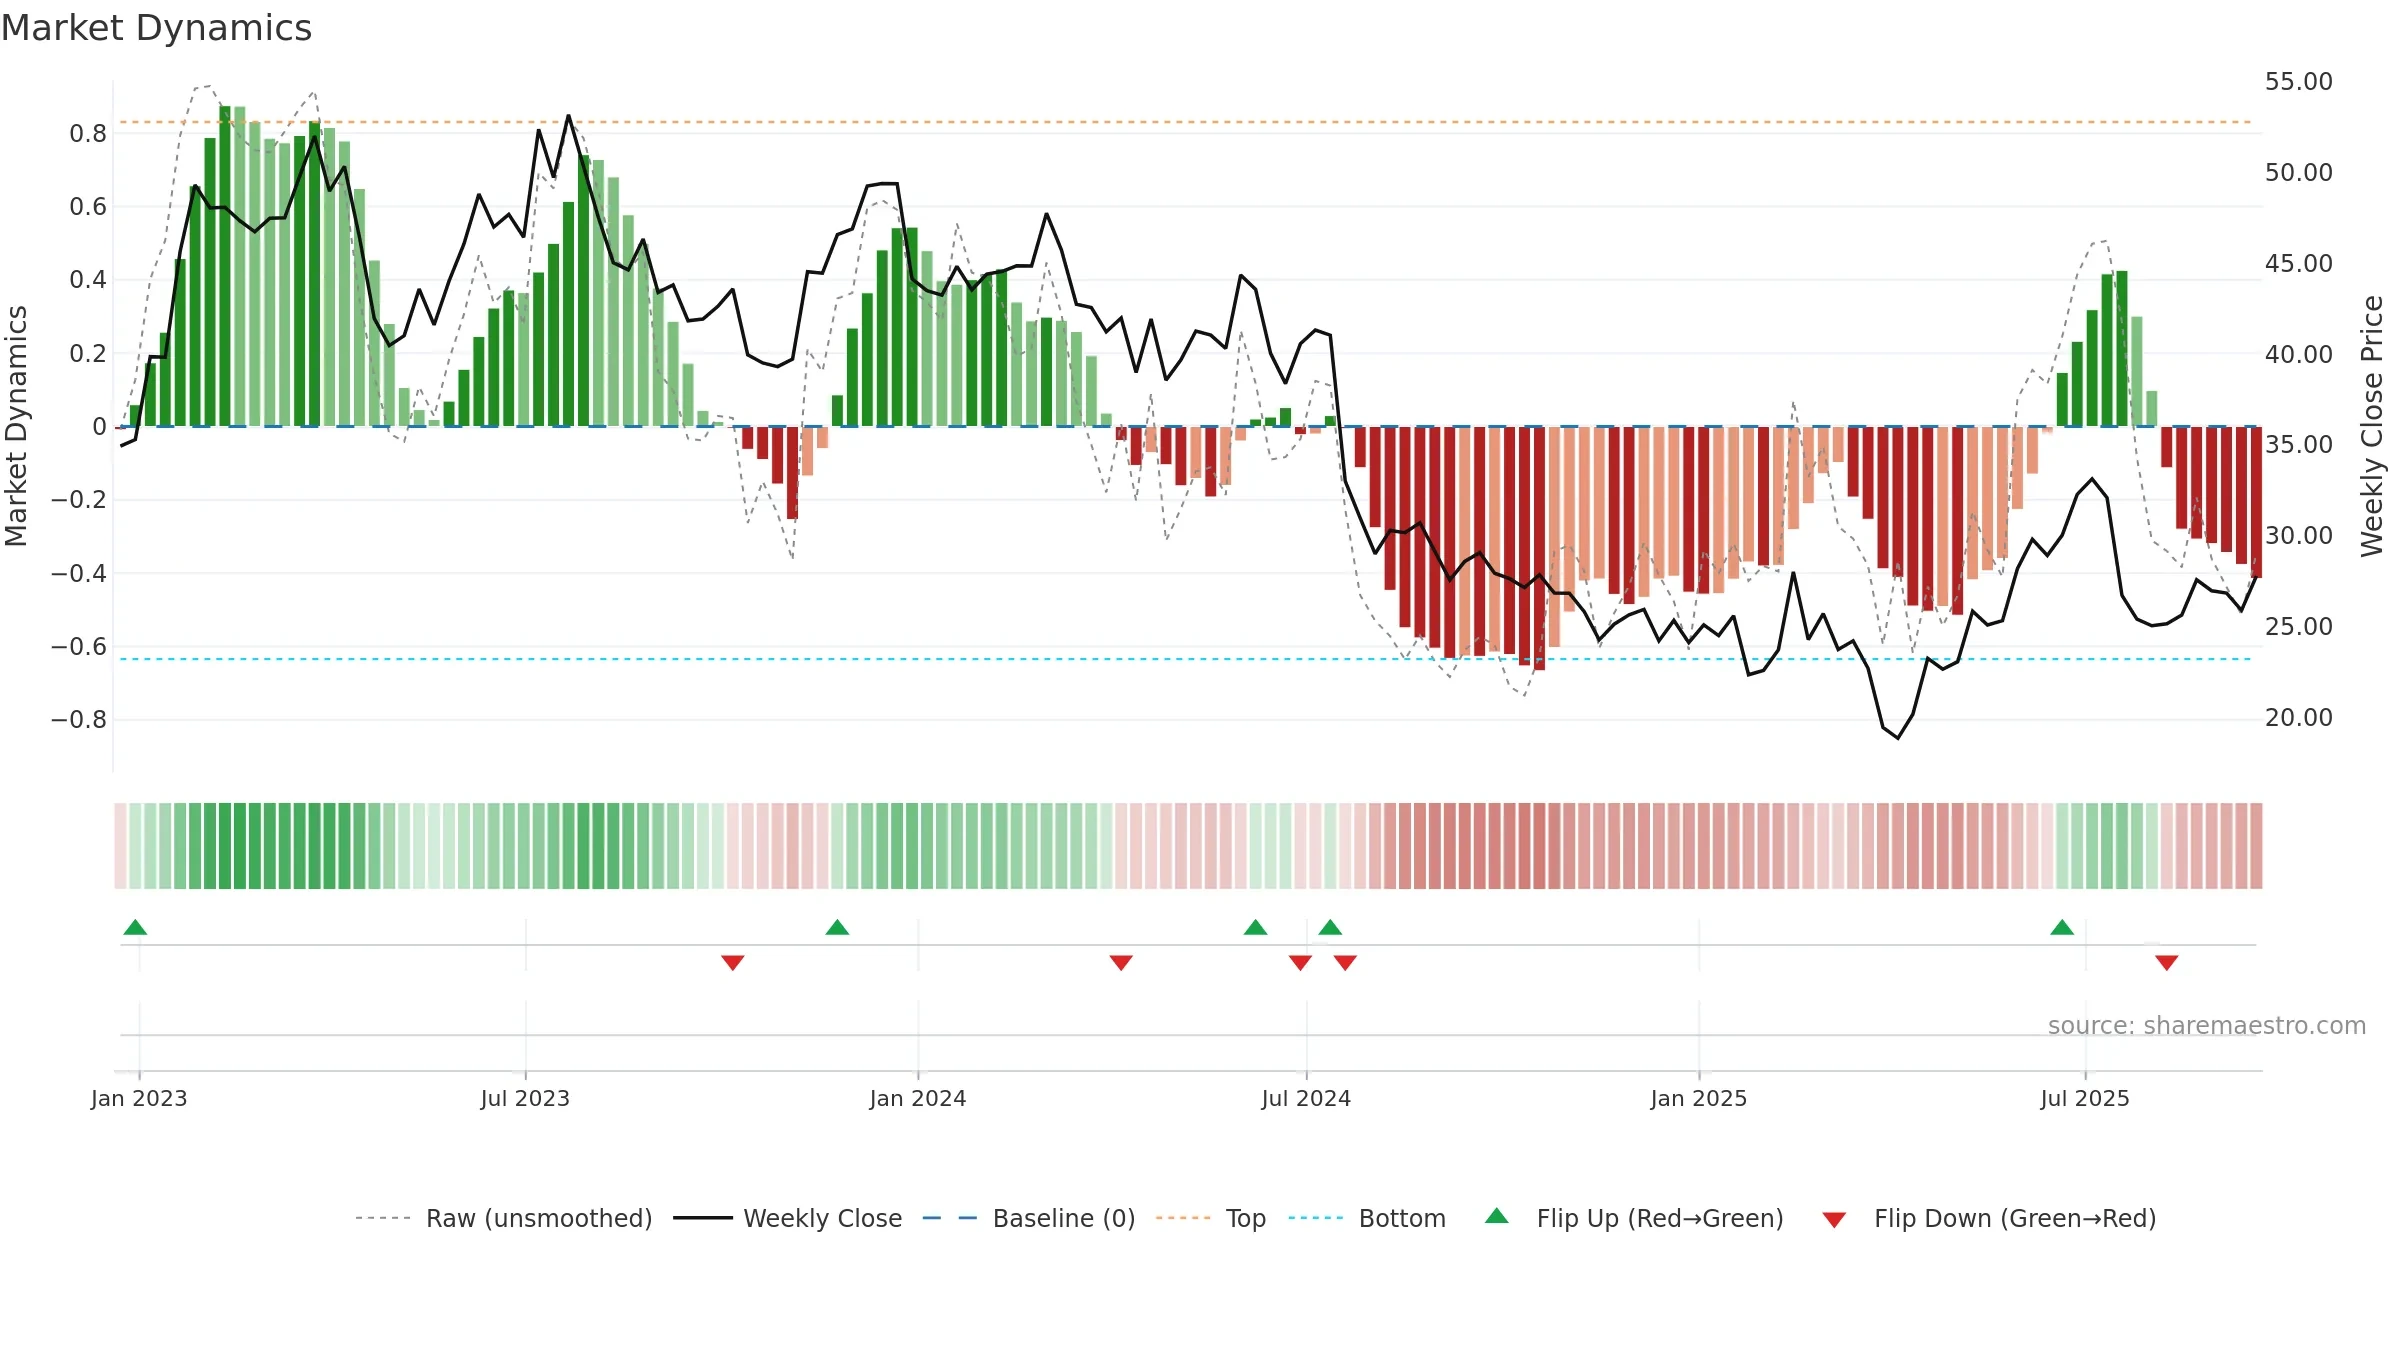The width and height of the screenshot is (2400, 1350).
Task: Click the Jul 2023 x-axis label
Action: pyautogui.click(x=525, y=1098)
